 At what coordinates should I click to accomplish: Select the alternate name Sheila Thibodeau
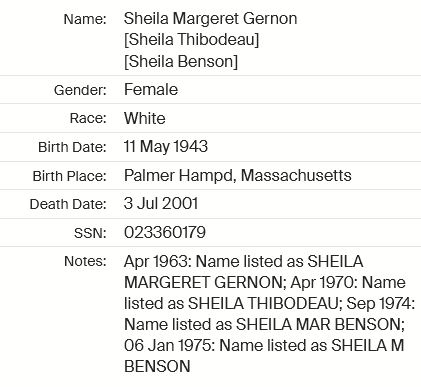point(191,40)
